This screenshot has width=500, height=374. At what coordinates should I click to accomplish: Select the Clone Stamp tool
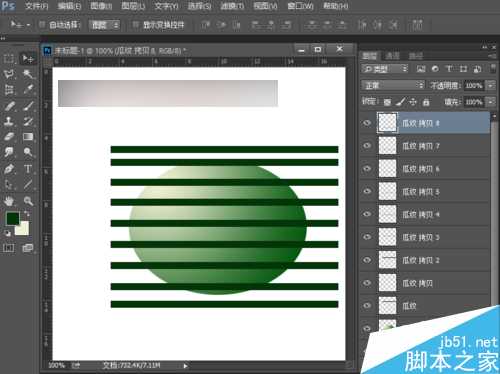tap(9, 121)
